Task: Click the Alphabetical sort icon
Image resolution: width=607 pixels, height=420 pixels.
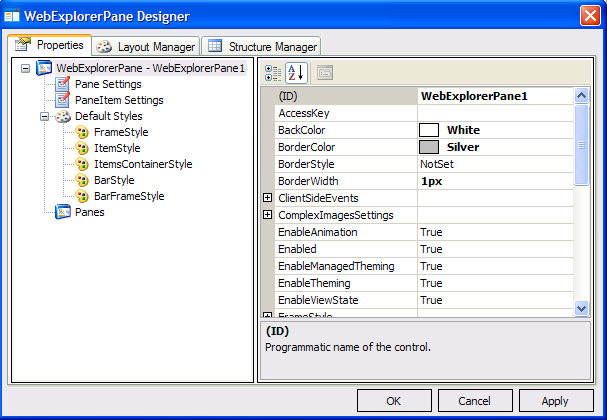Action: coord(297,72)
